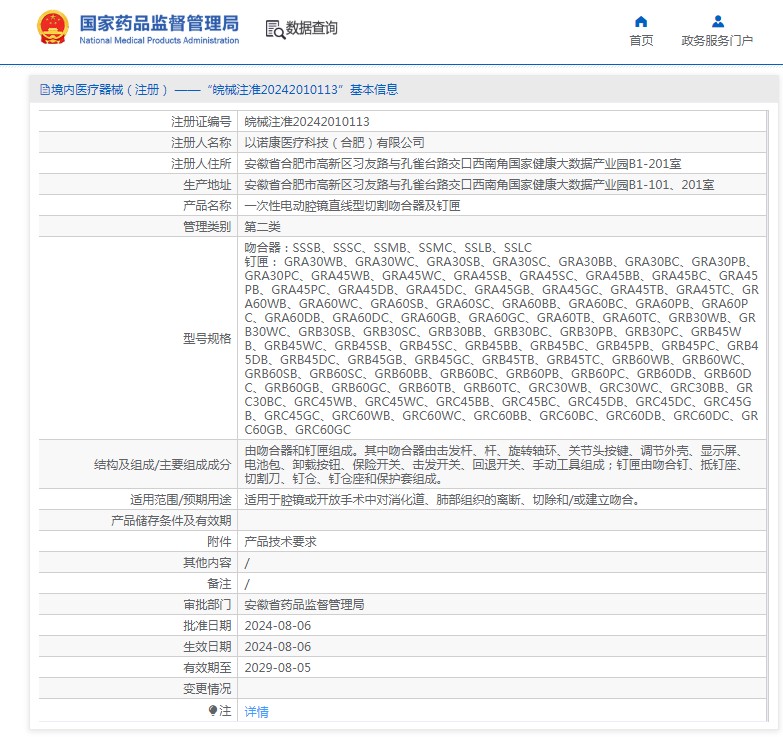Click the document icon before 境内医疗器械
This screenshot has height=737, width=783.
click(45, 90)
